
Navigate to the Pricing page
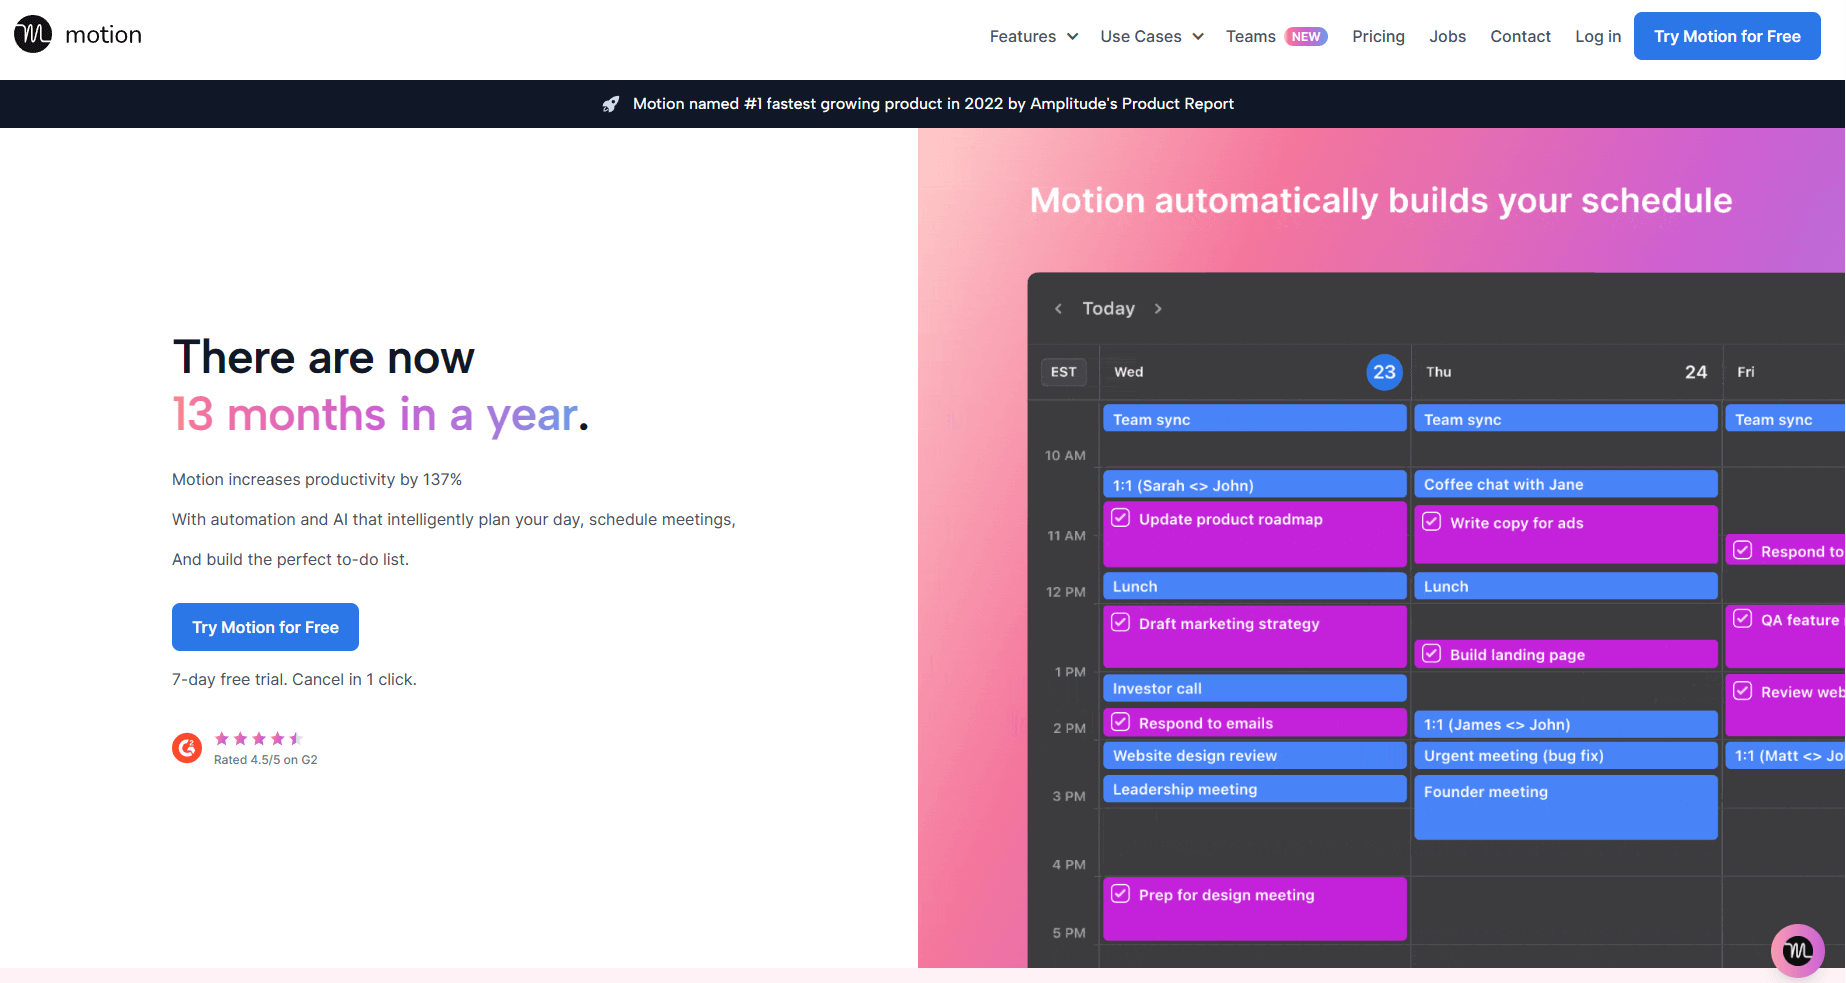(x=1378, y=36)
